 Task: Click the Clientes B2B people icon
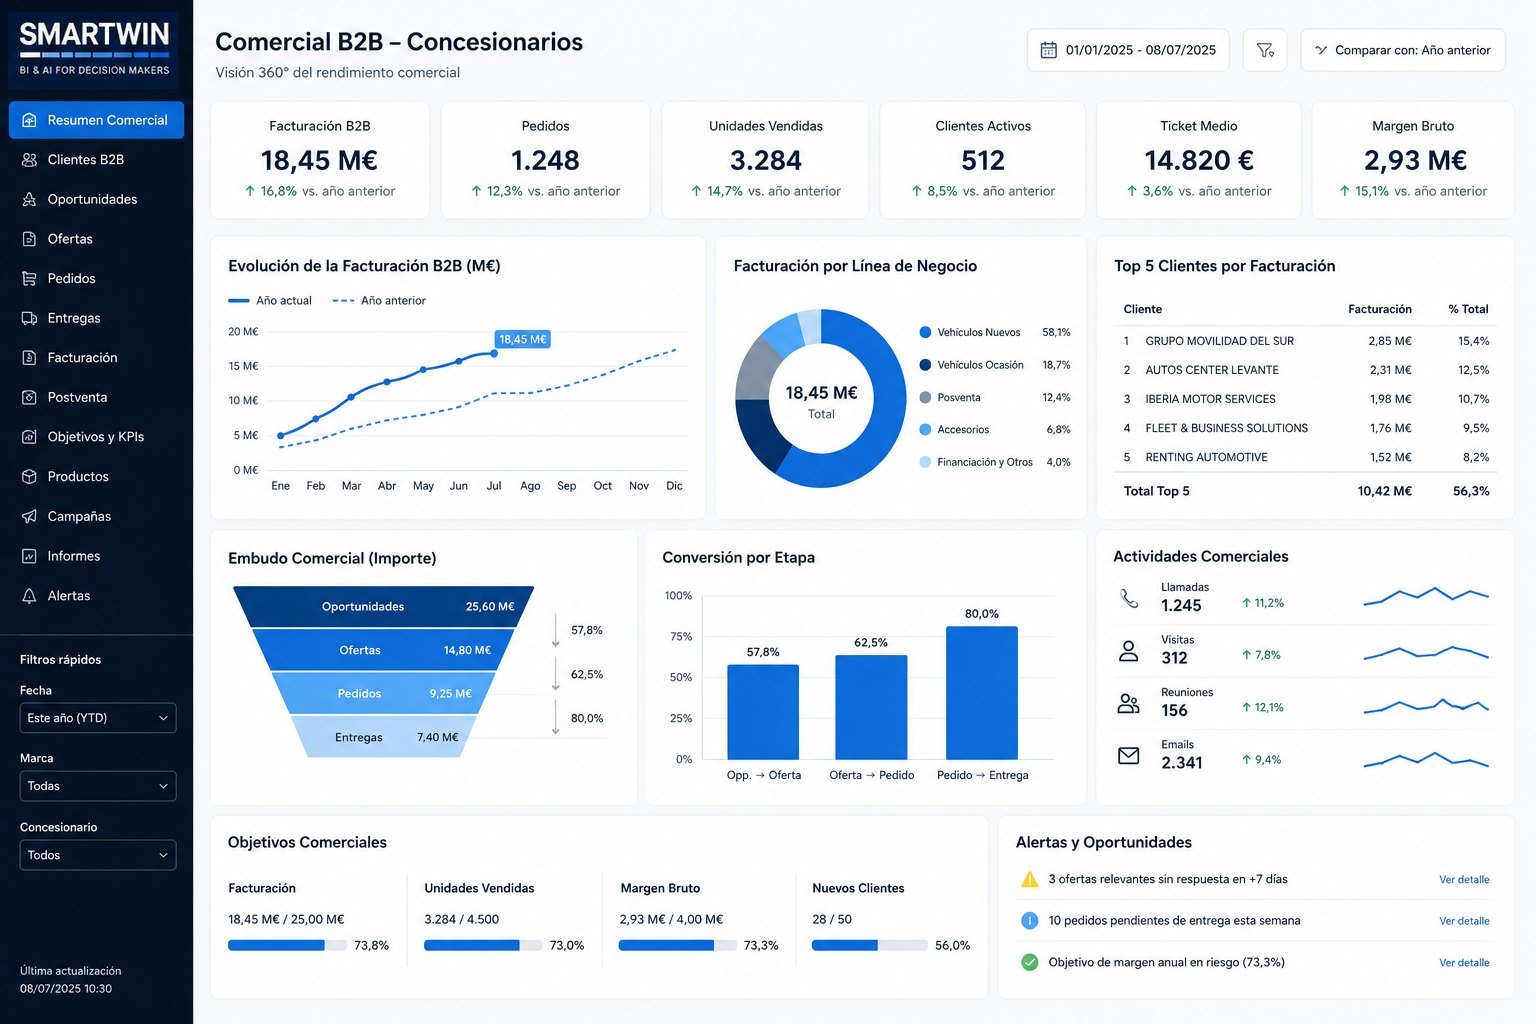coord(29,160)
